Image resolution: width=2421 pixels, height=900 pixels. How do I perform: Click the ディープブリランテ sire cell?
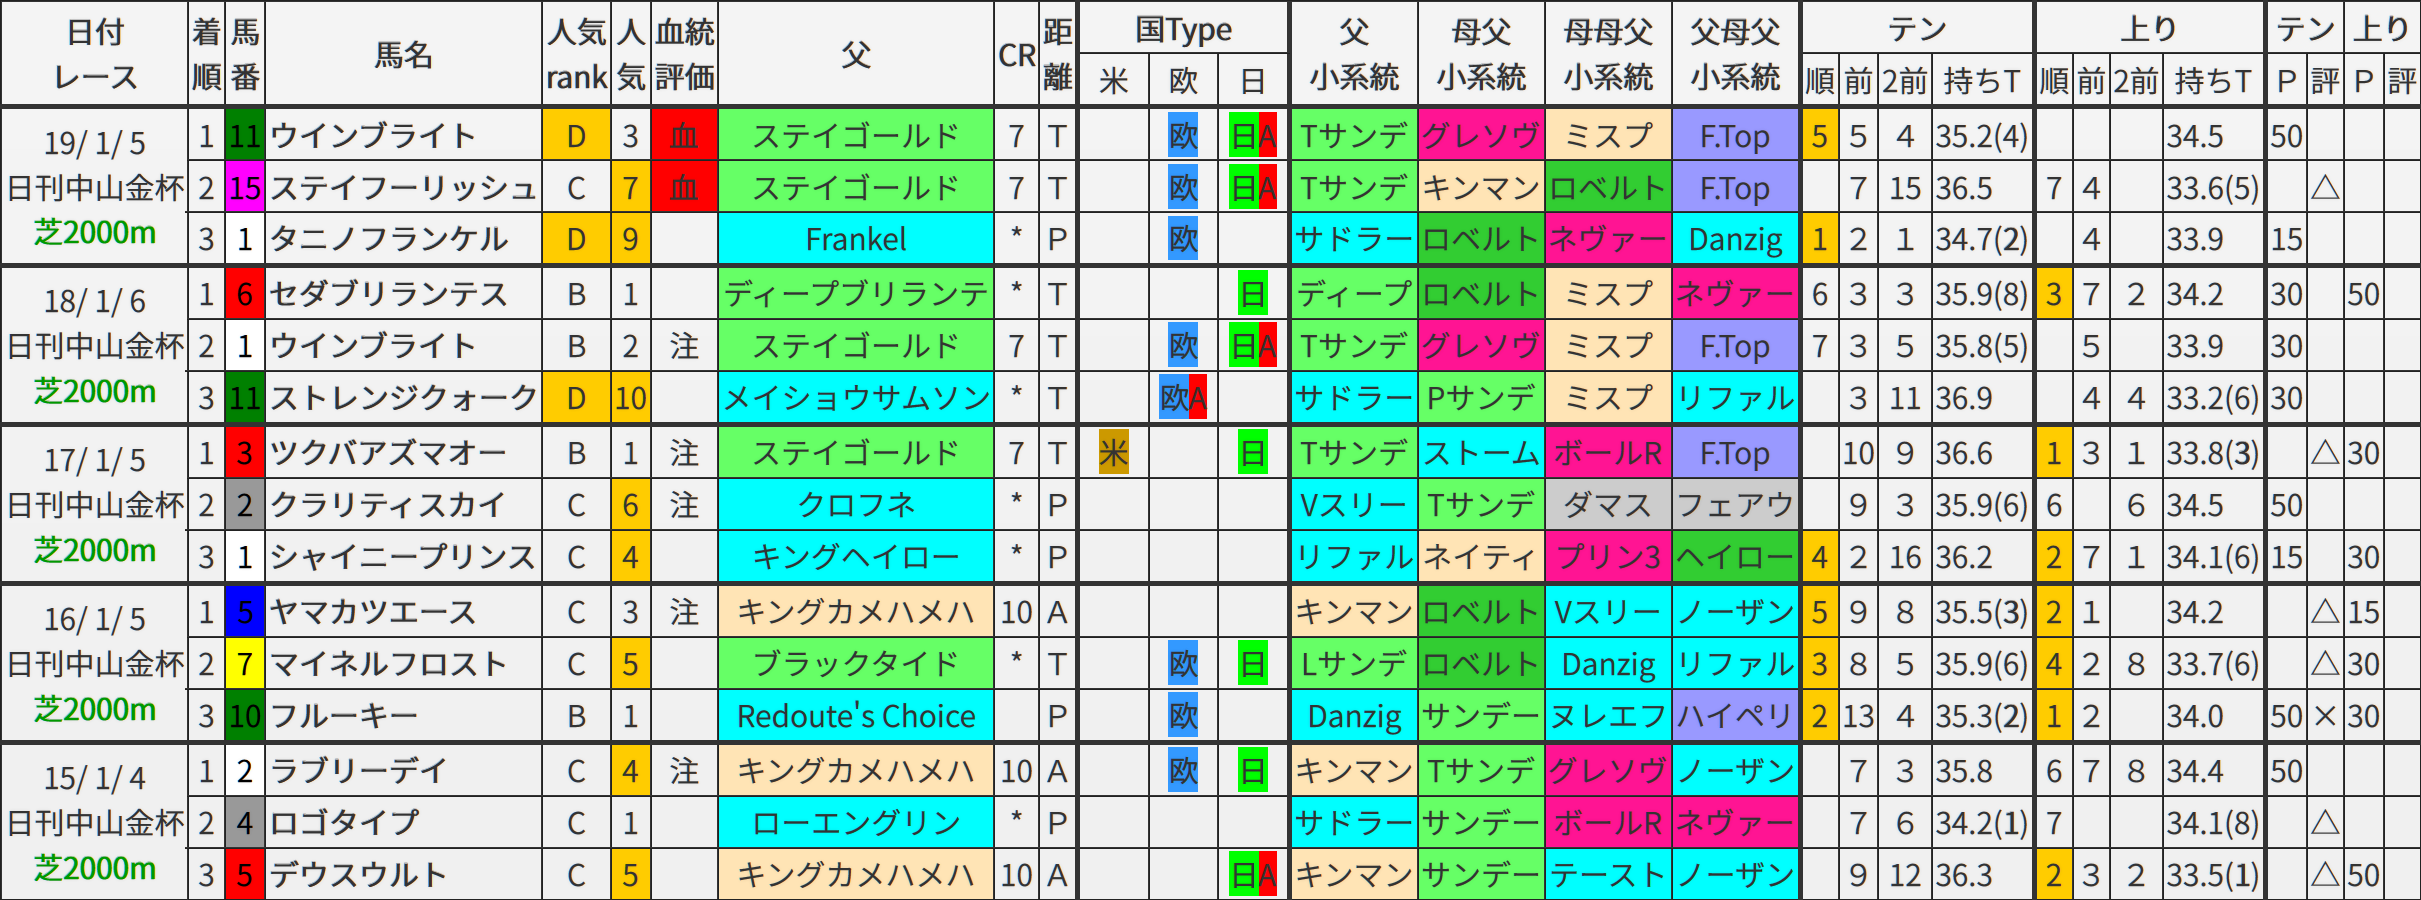pos(856,294)
